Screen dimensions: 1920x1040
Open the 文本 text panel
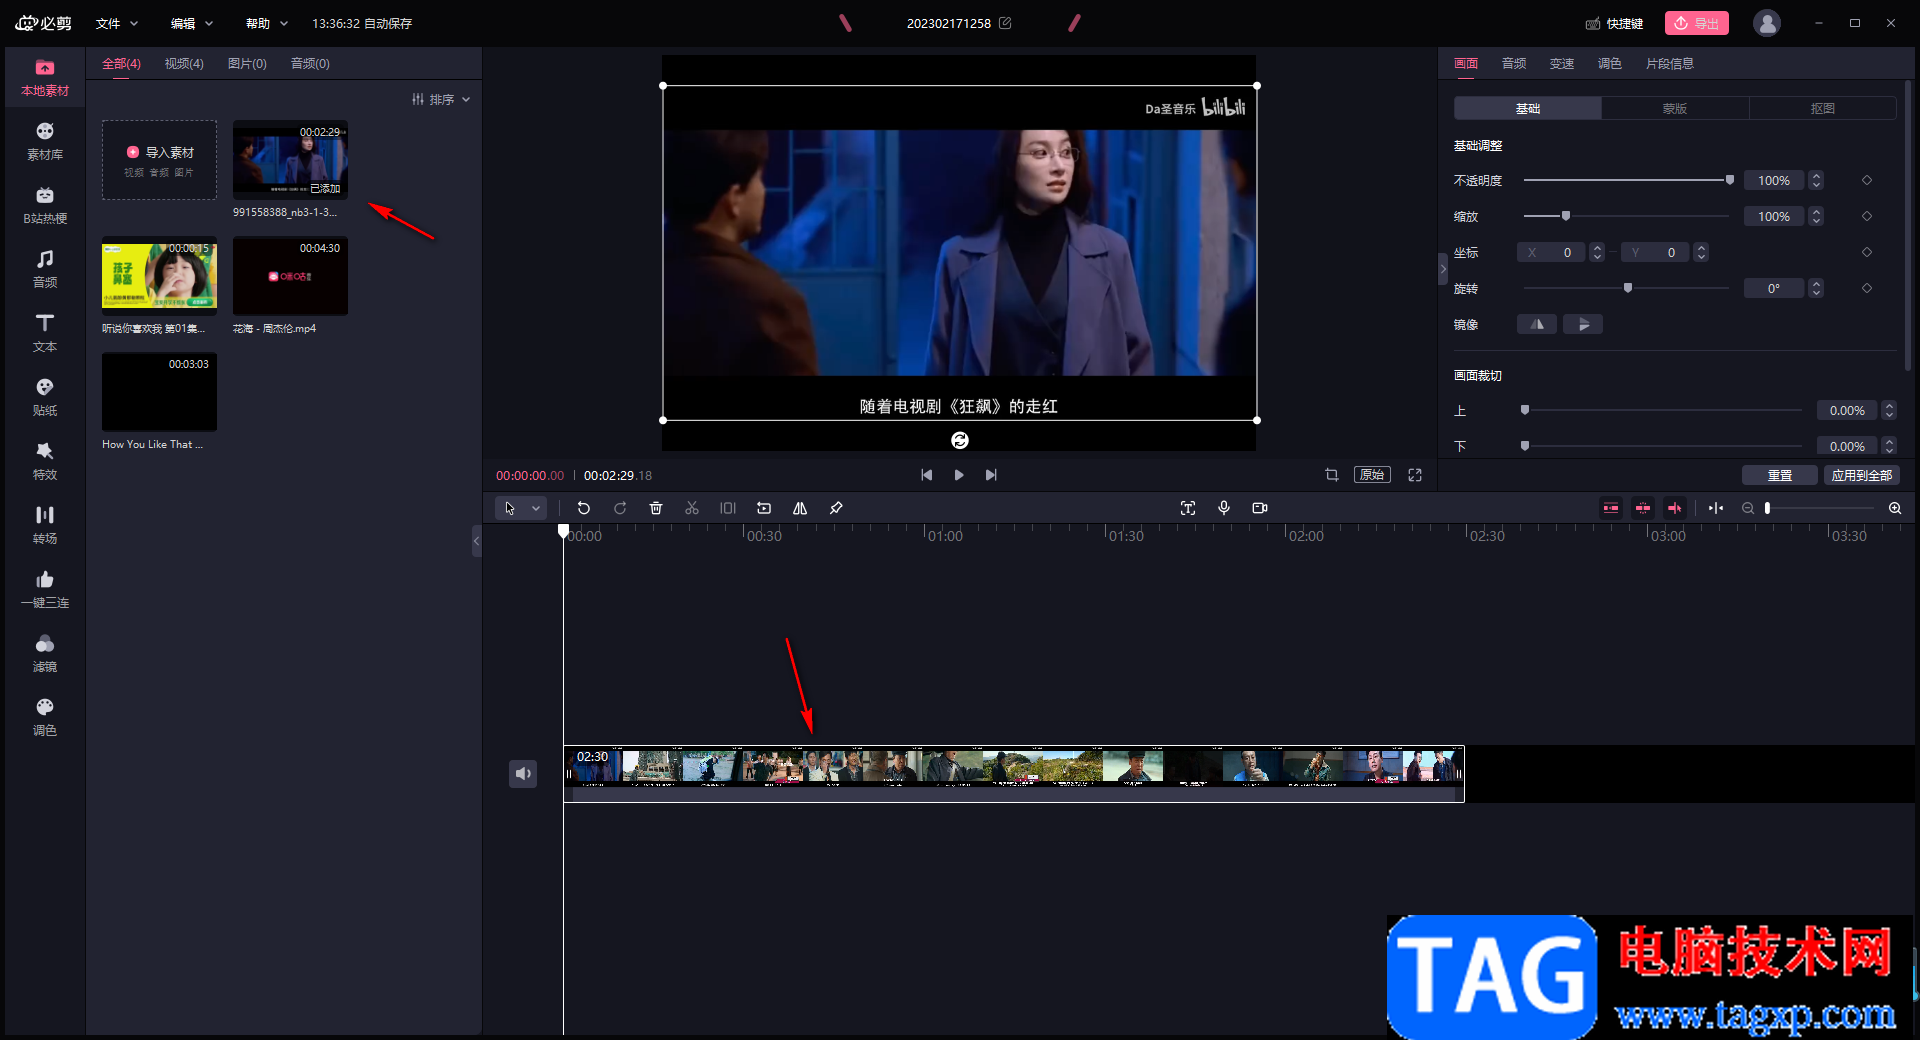coord(45,334)
